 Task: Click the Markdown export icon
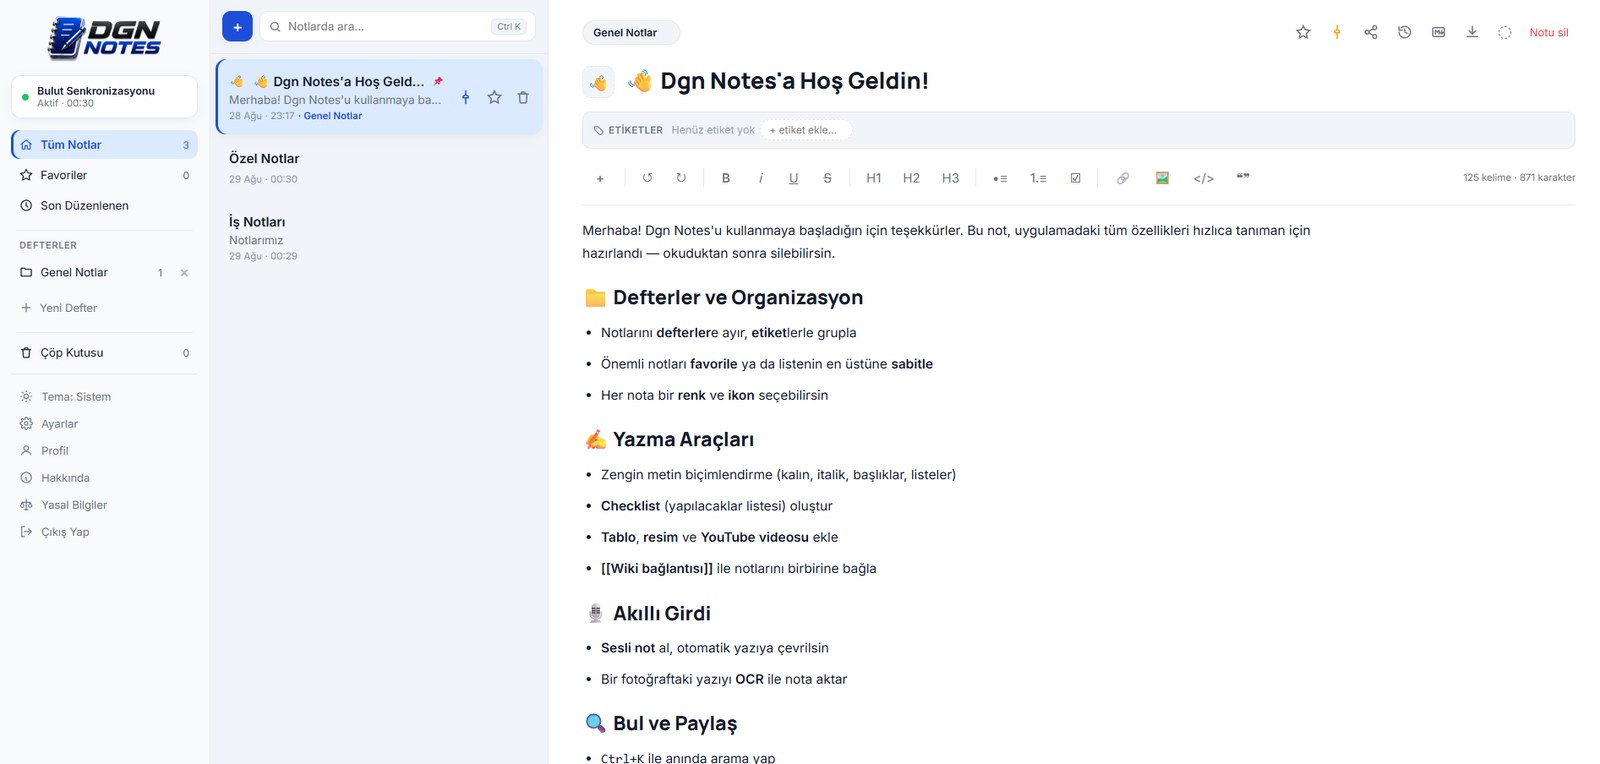pyautogui.click(x=1439, y=32)
